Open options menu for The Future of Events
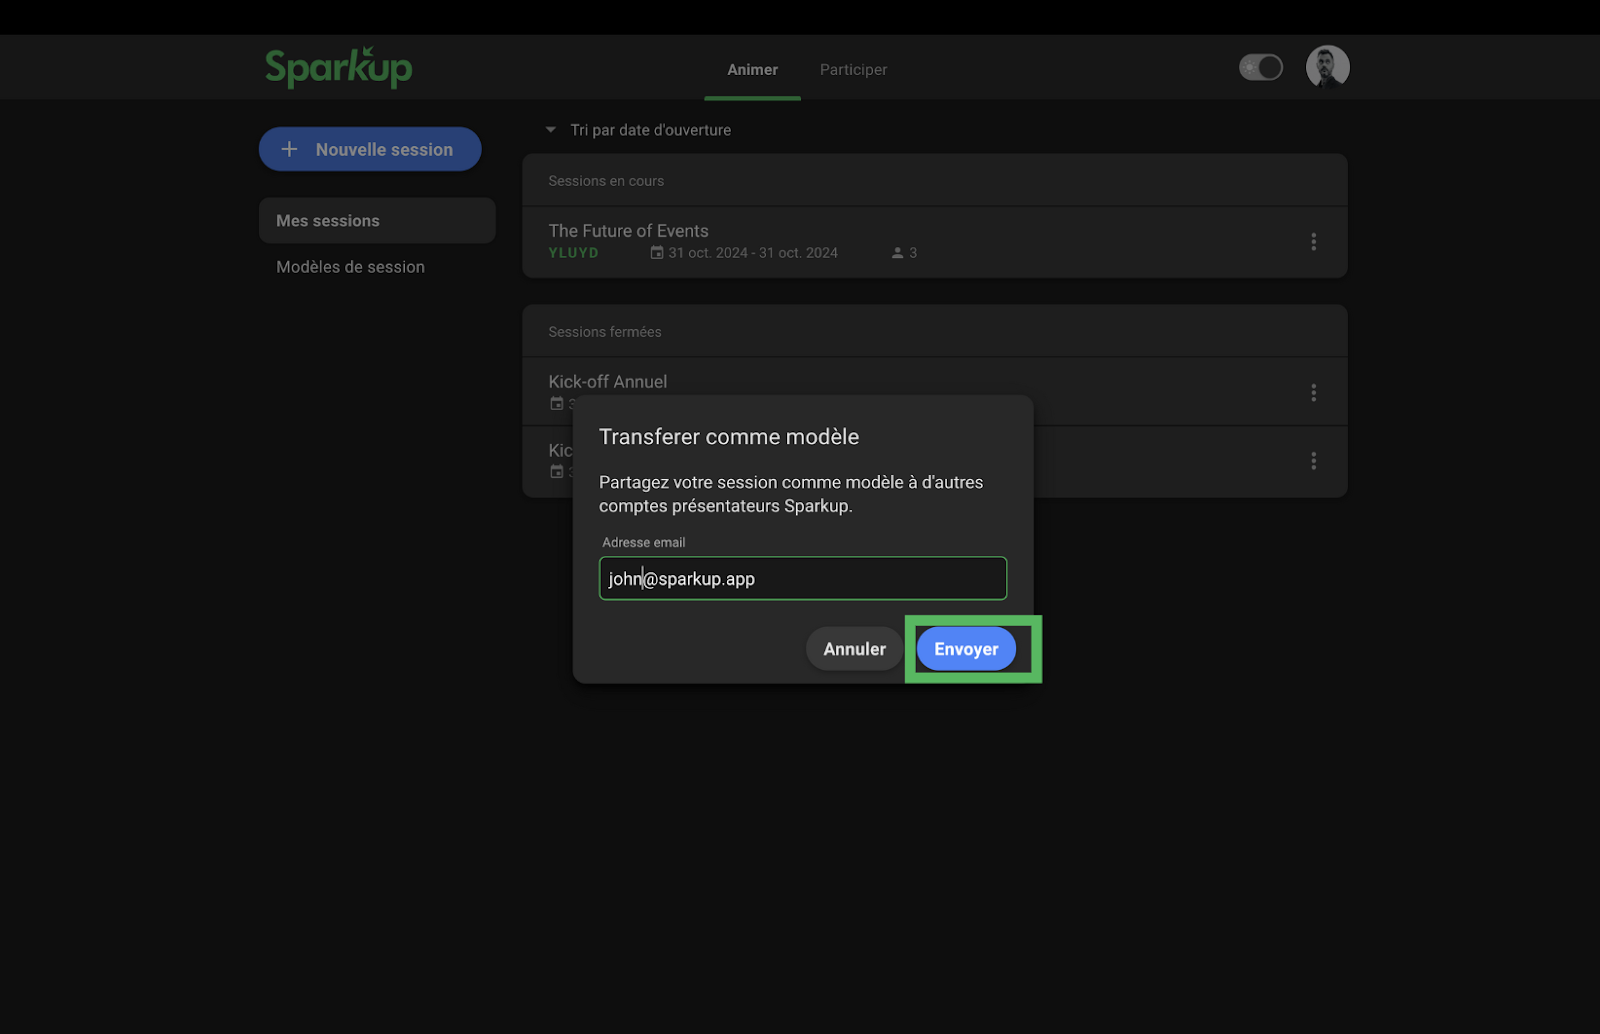 tap(1313, 242)
